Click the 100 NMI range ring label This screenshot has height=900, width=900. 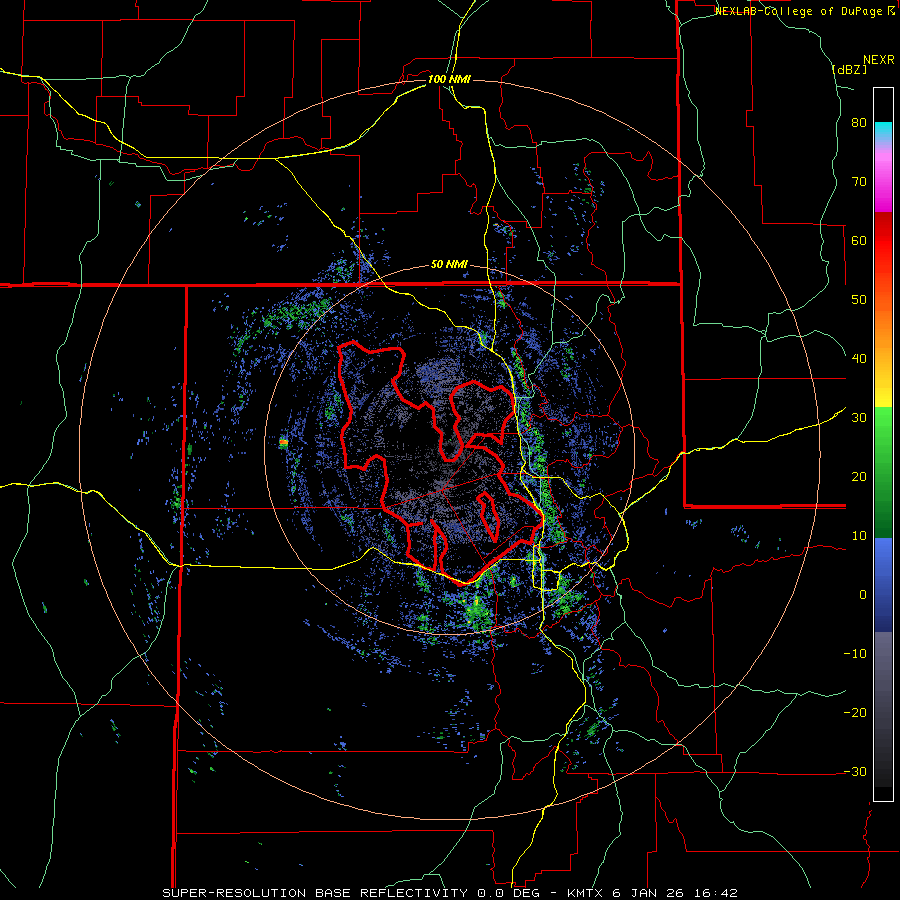449,79
